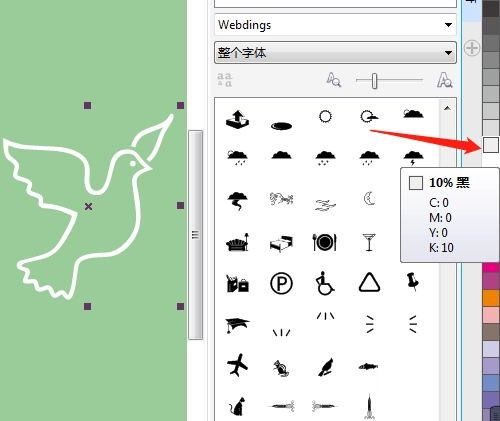Select the cloud with lightning bolt glyph

tap(413, 158)
